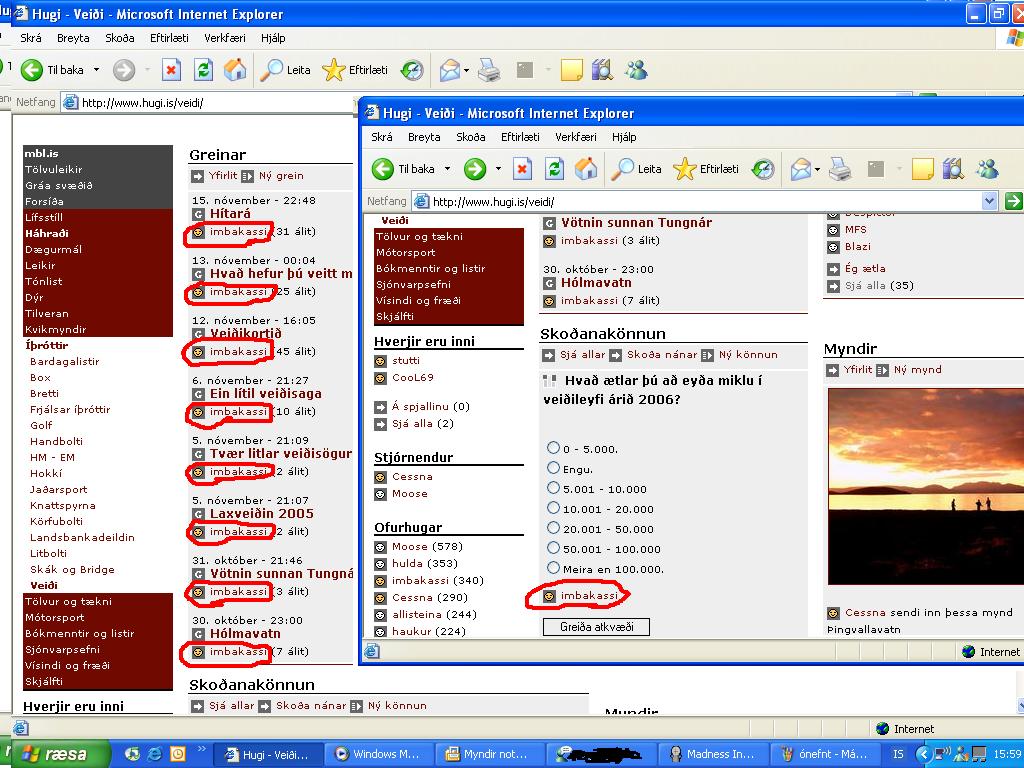The image size is (1024, 768).
Task: Open Breyta menu in the rear window
Action: 73,38
